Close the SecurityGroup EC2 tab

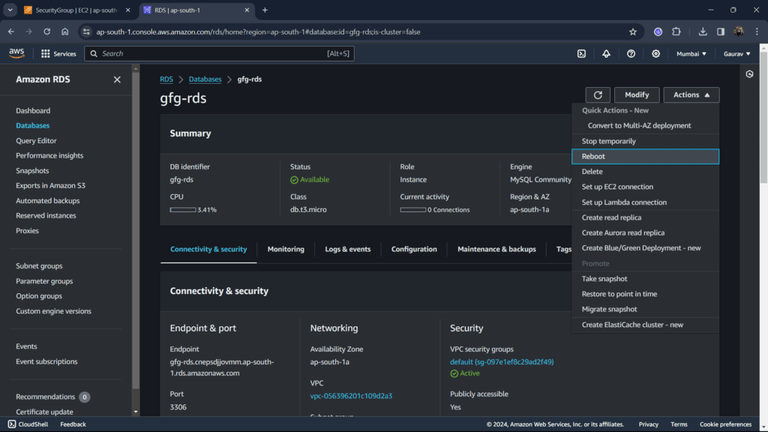click(x=128, y=10)
